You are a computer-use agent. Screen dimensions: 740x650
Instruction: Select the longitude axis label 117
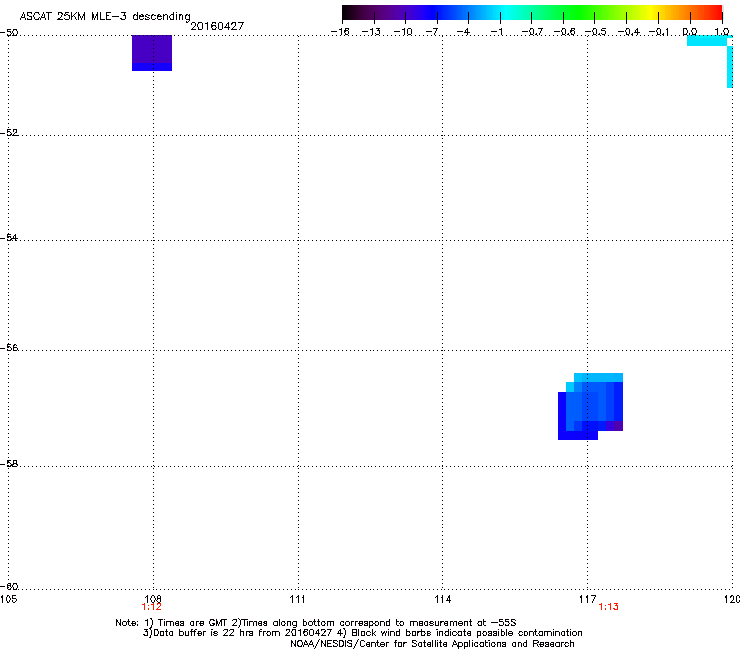click(588, 599)
